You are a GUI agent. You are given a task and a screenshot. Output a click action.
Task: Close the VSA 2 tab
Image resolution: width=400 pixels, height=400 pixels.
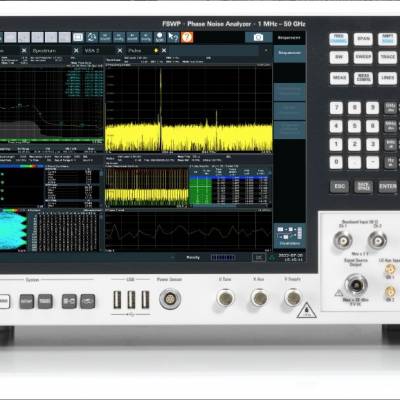point(120,51)
